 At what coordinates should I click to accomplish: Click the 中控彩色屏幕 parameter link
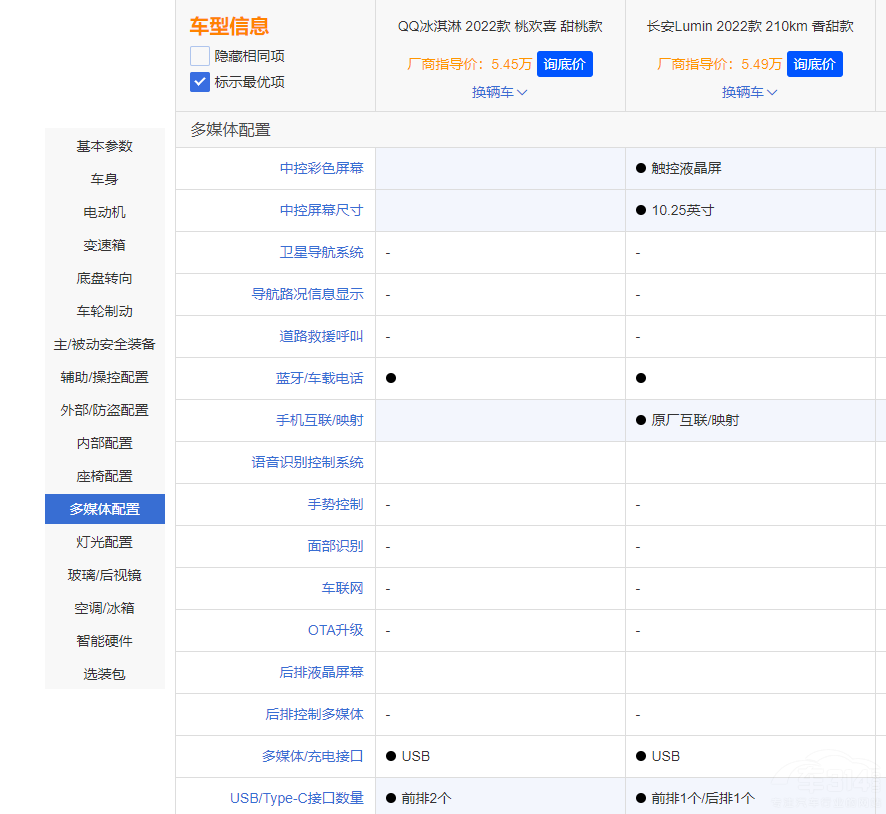click(x=321, y=168)
